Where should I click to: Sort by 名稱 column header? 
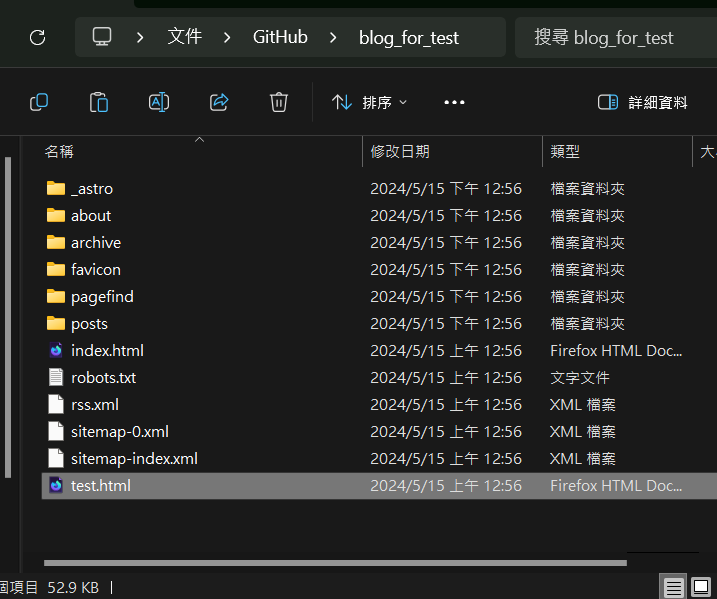[59, 151]
